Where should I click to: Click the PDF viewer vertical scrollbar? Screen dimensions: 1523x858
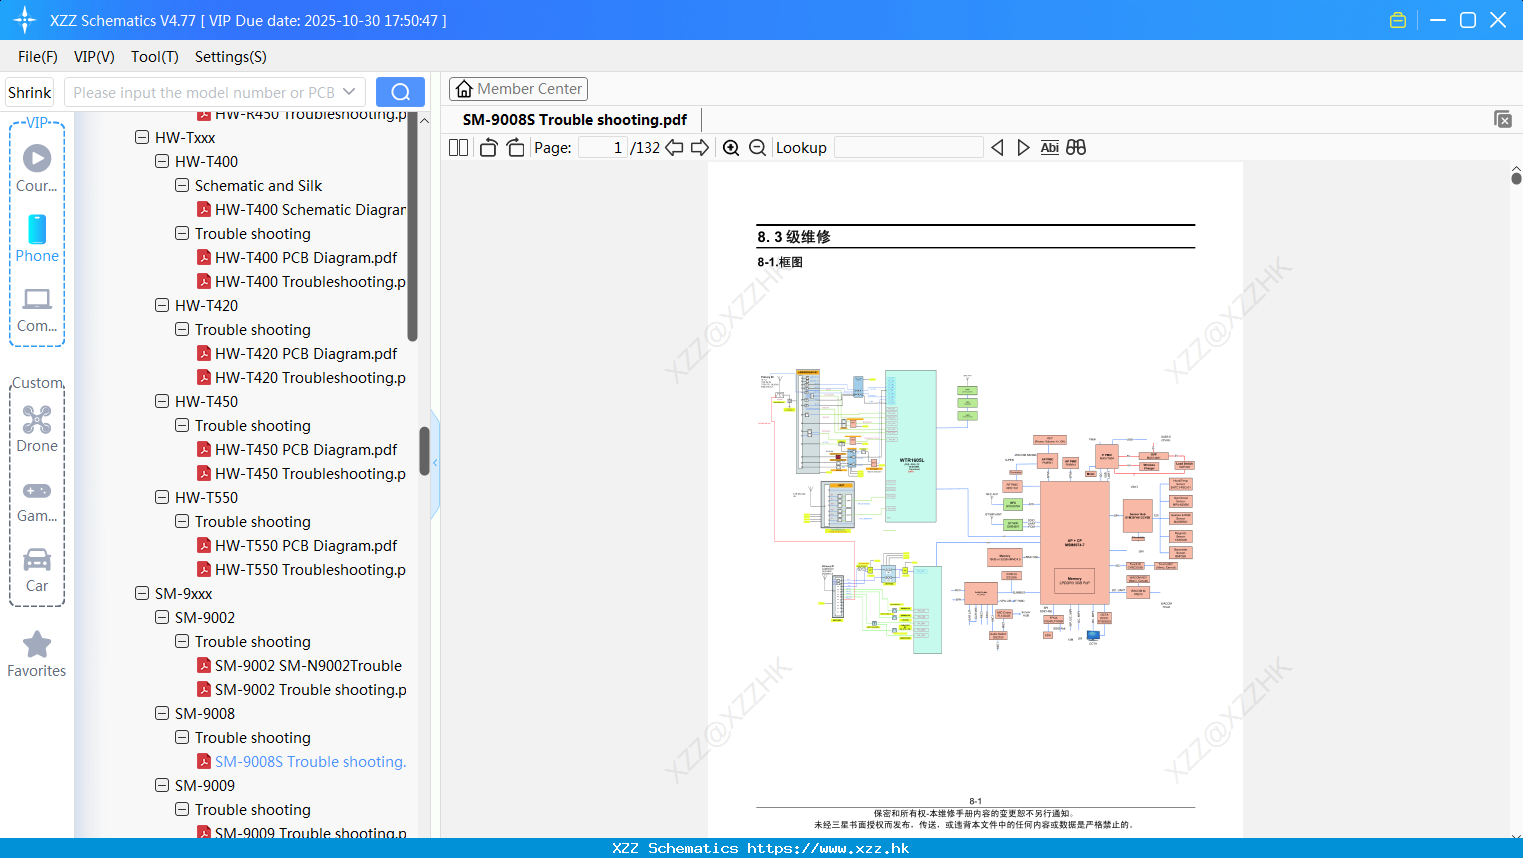[x=1516, y=178]
